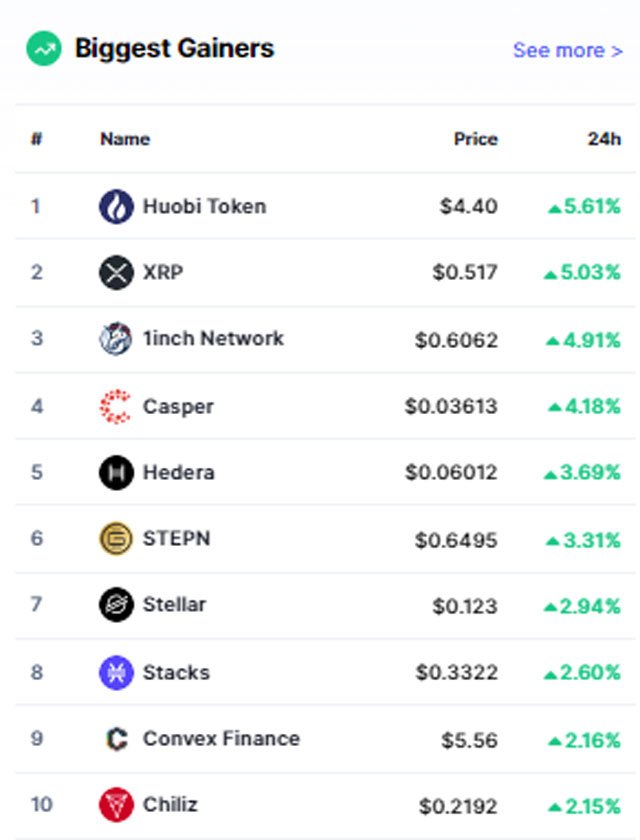640x840 pixels.
Task: Open the Huobi Token name link
Action: (205, 206)
